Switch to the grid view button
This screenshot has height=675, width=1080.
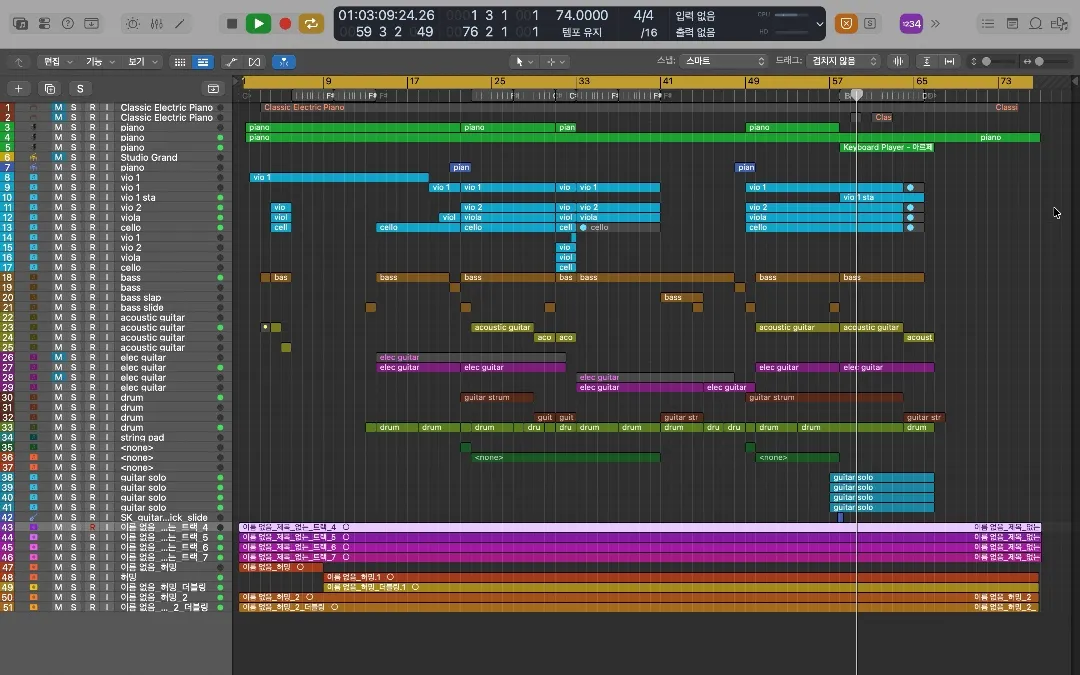point(180,62)
